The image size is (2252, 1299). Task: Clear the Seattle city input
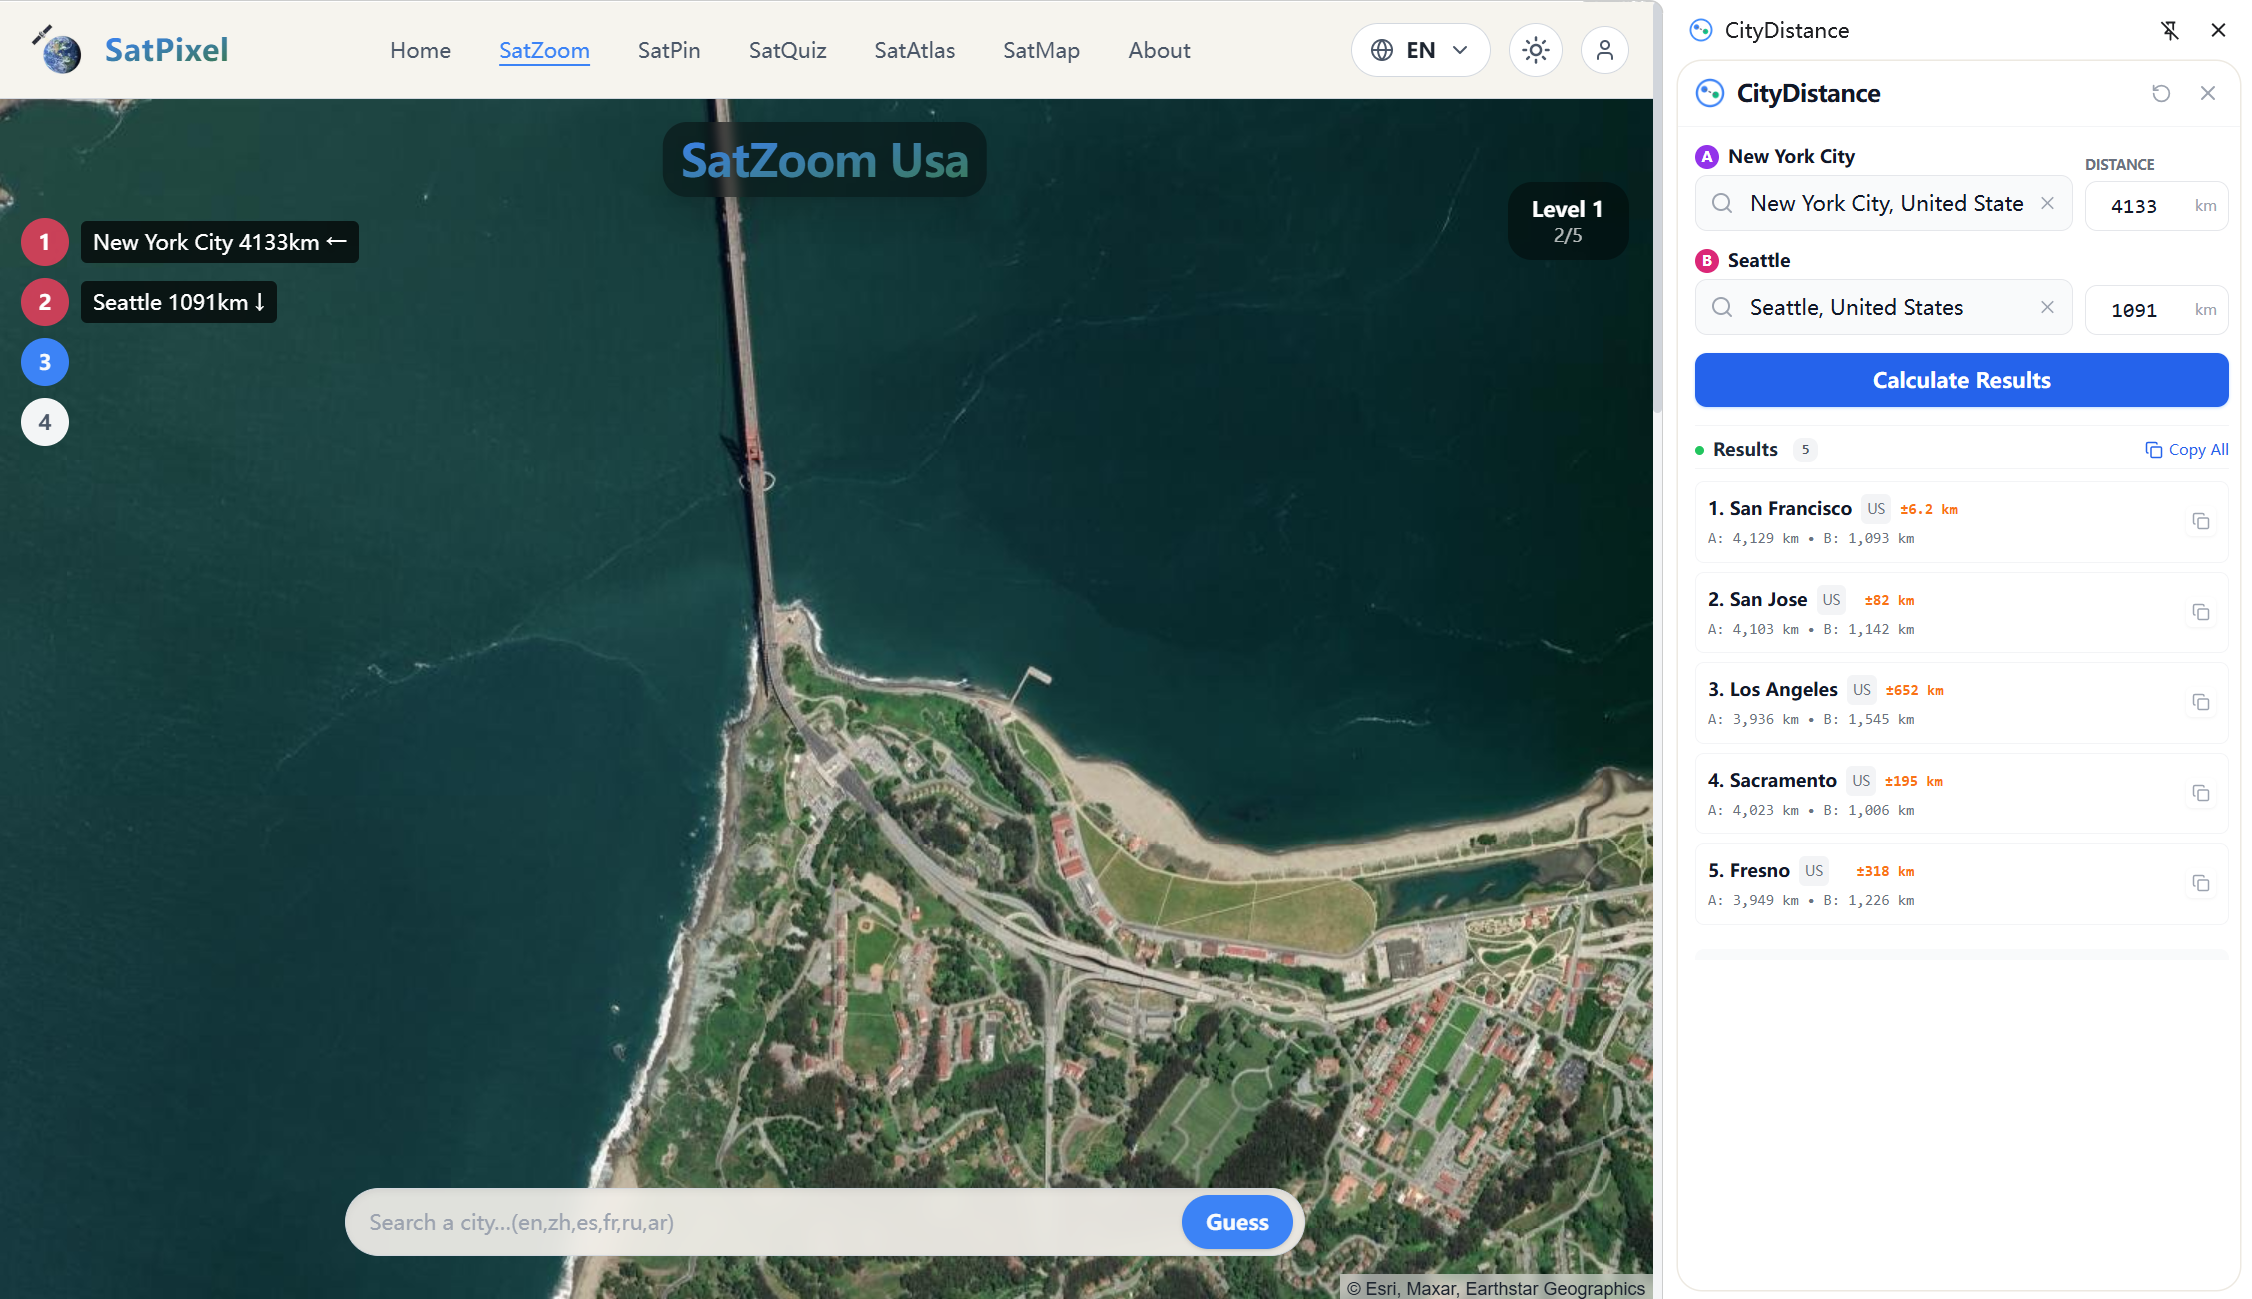(2047, 307)
